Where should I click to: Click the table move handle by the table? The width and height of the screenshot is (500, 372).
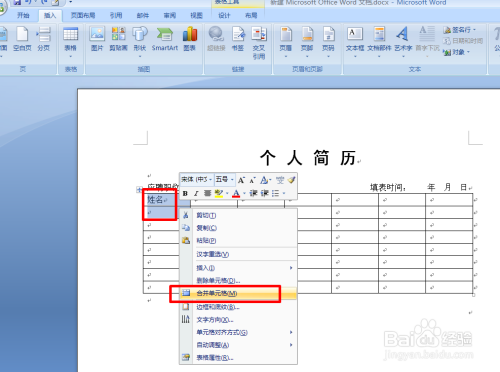pyautogui.click(x=139, y=190)
